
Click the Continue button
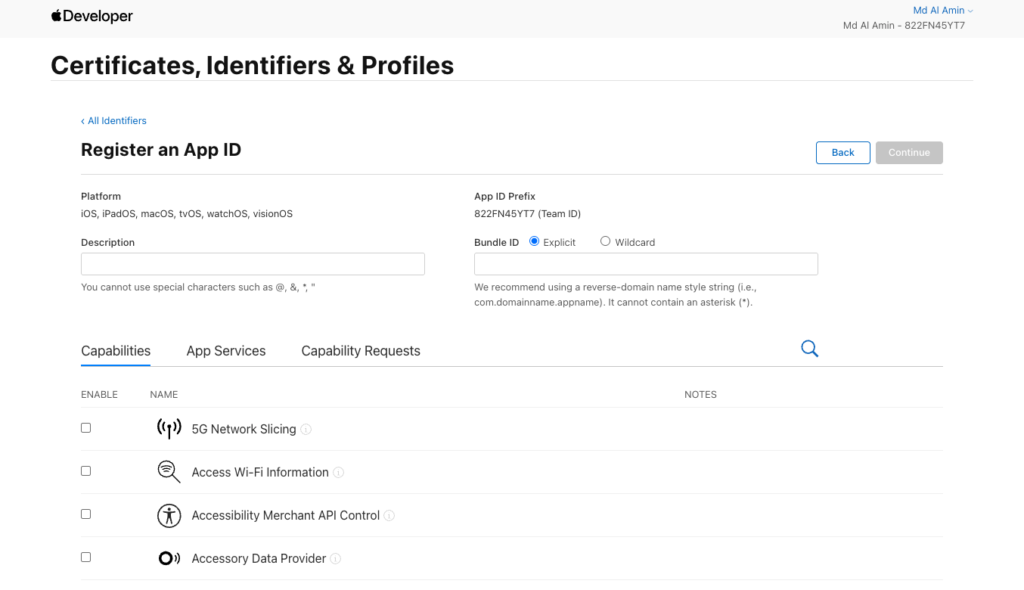(909, 152)
